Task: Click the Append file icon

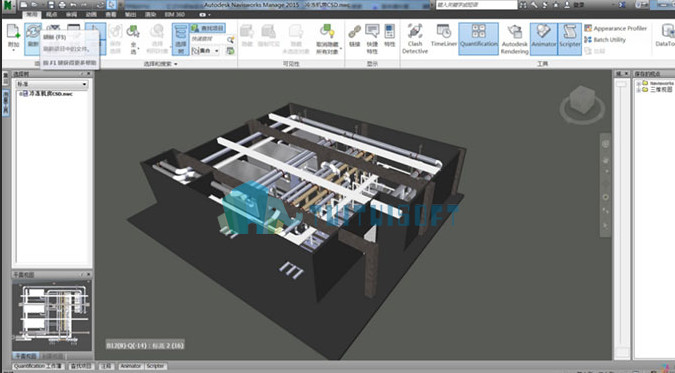Action: (x=13, y=37)
